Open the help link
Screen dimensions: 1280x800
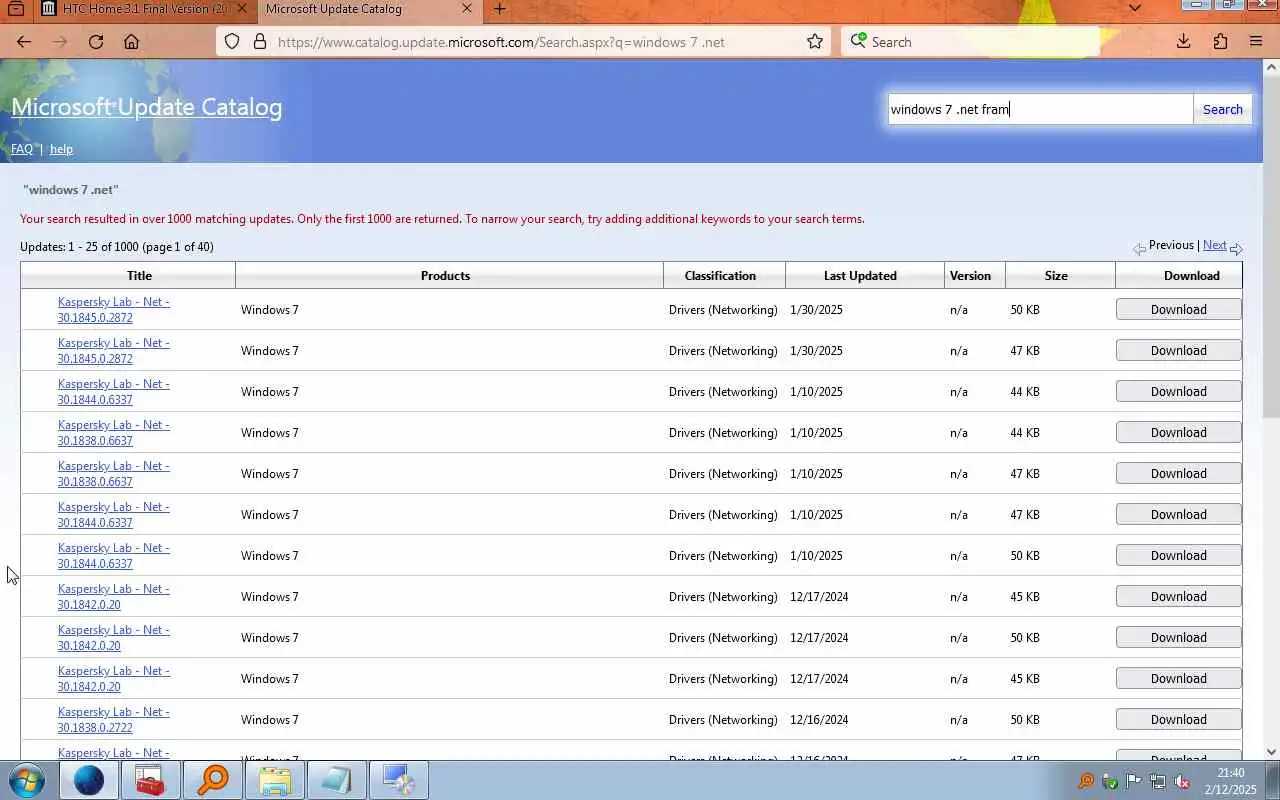coord(61,149)
